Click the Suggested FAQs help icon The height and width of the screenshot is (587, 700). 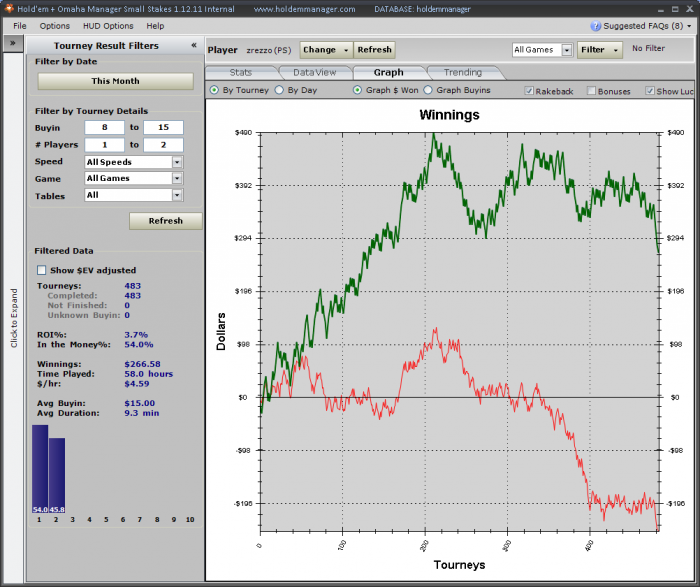[596, 26]
